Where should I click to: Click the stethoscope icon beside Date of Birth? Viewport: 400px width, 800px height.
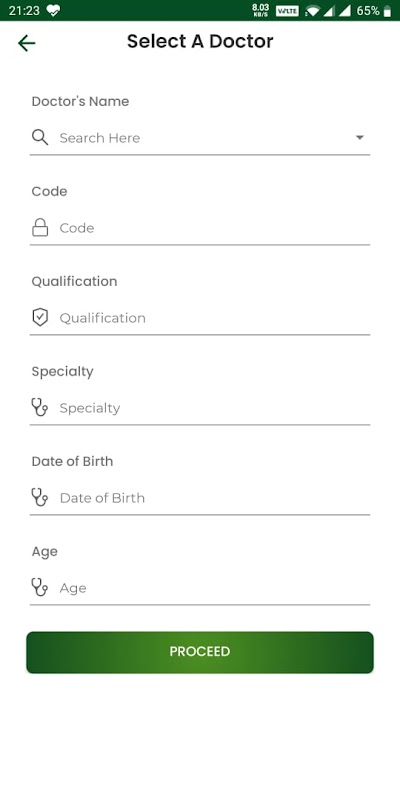coord(40,497)
